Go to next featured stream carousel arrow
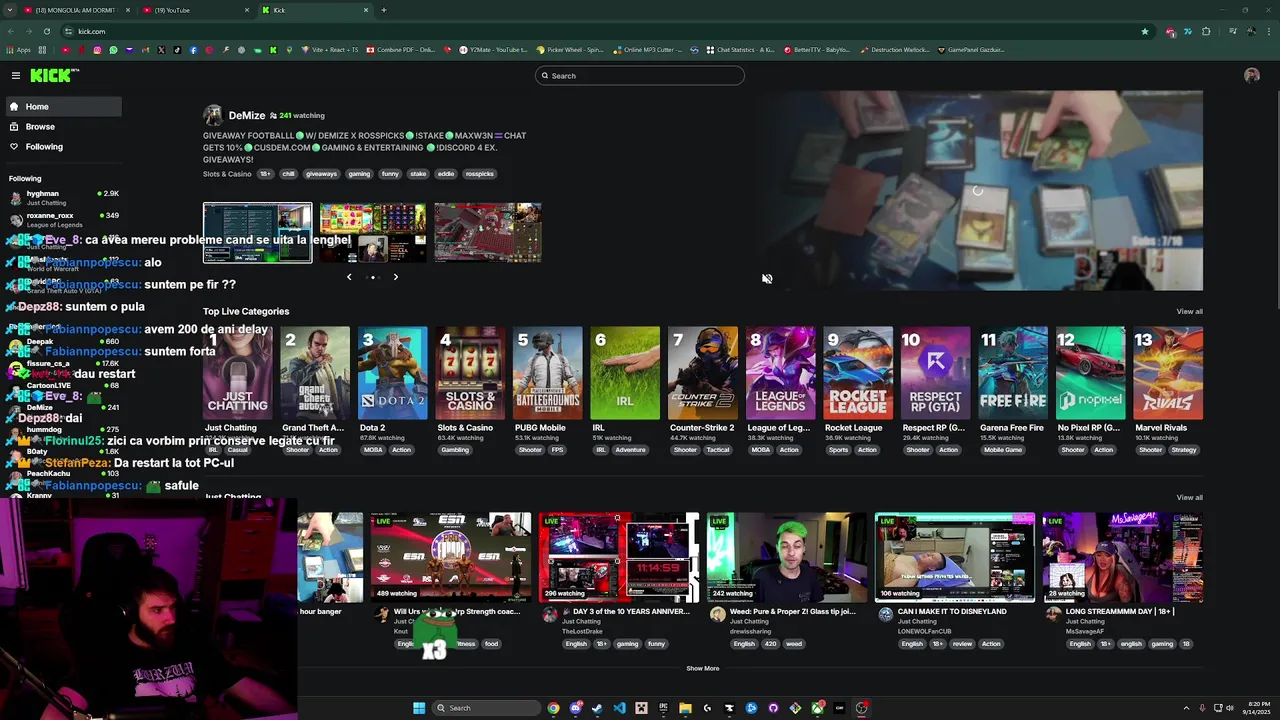The image size is (1280, 720). [395, 277]
